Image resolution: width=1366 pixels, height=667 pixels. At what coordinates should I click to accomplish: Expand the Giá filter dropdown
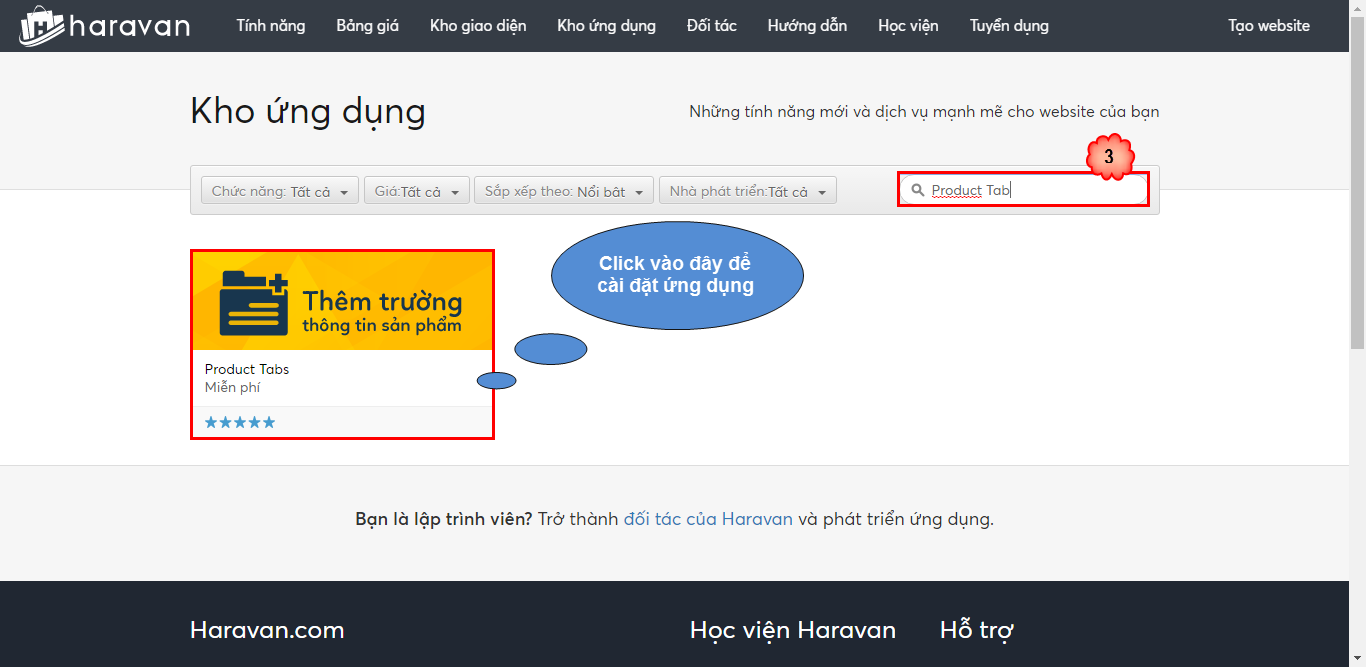pyautogui.click(x=416, y=191)
